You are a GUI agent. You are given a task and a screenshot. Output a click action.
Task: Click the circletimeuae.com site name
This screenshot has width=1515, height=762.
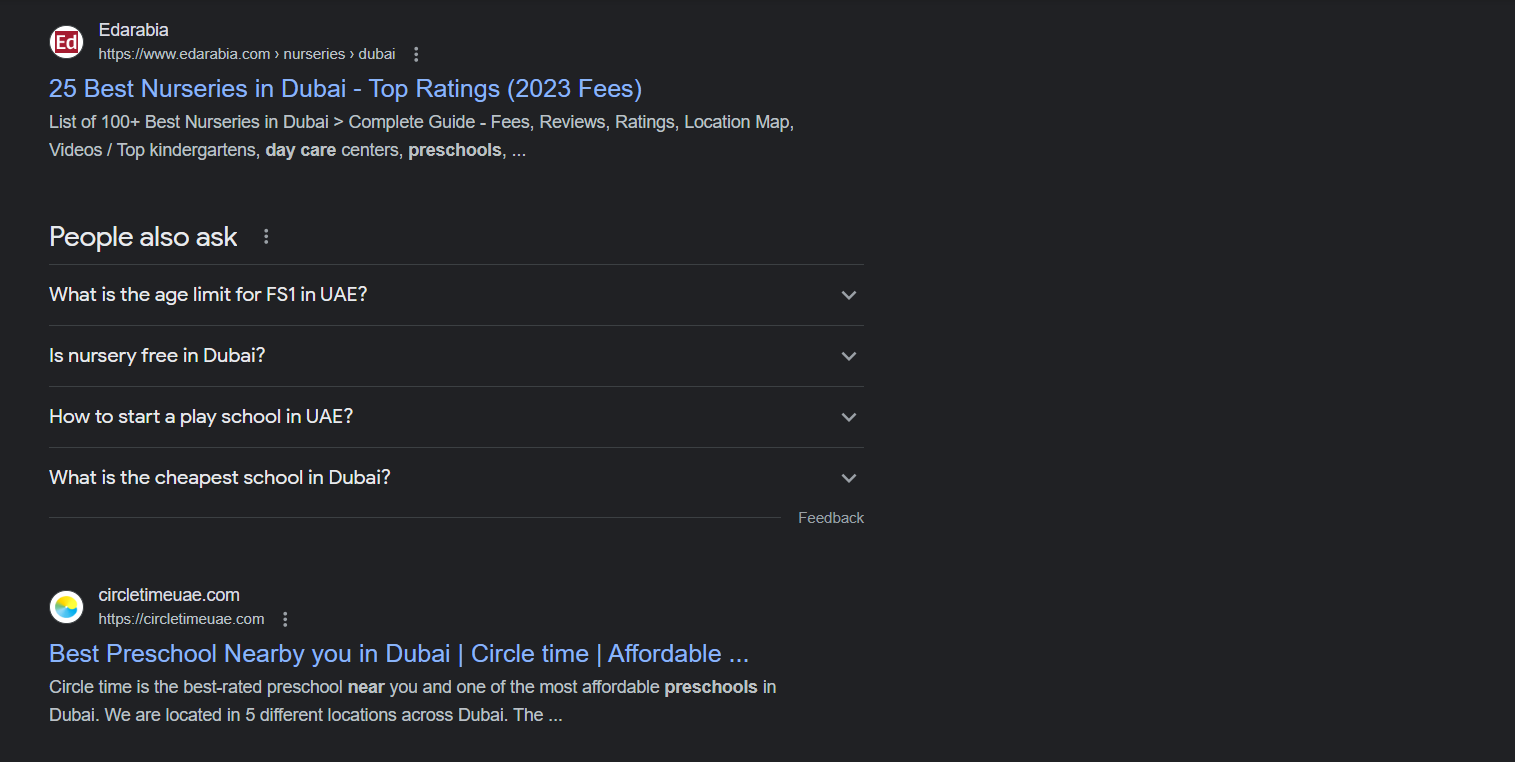click(x=169, y=595)
